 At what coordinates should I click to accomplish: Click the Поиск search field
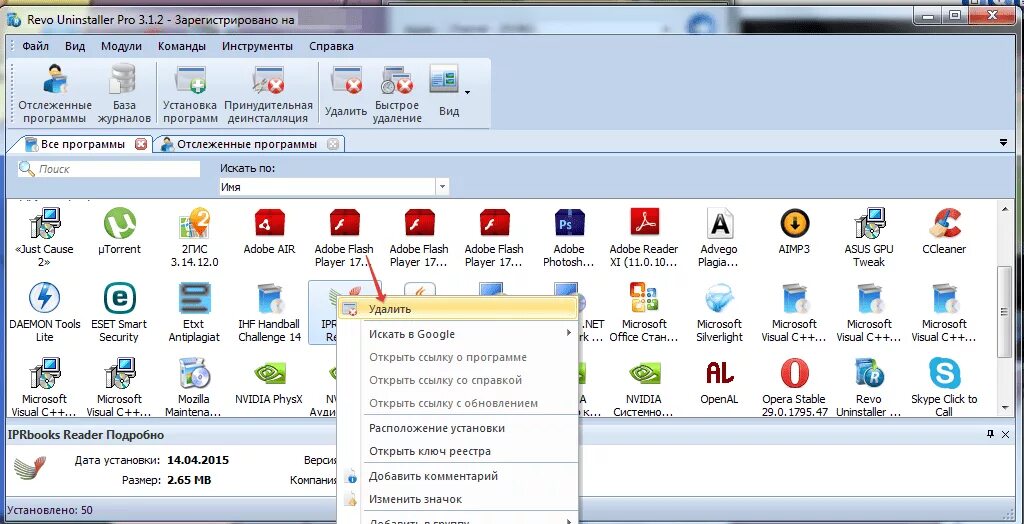tap(109, 169)
